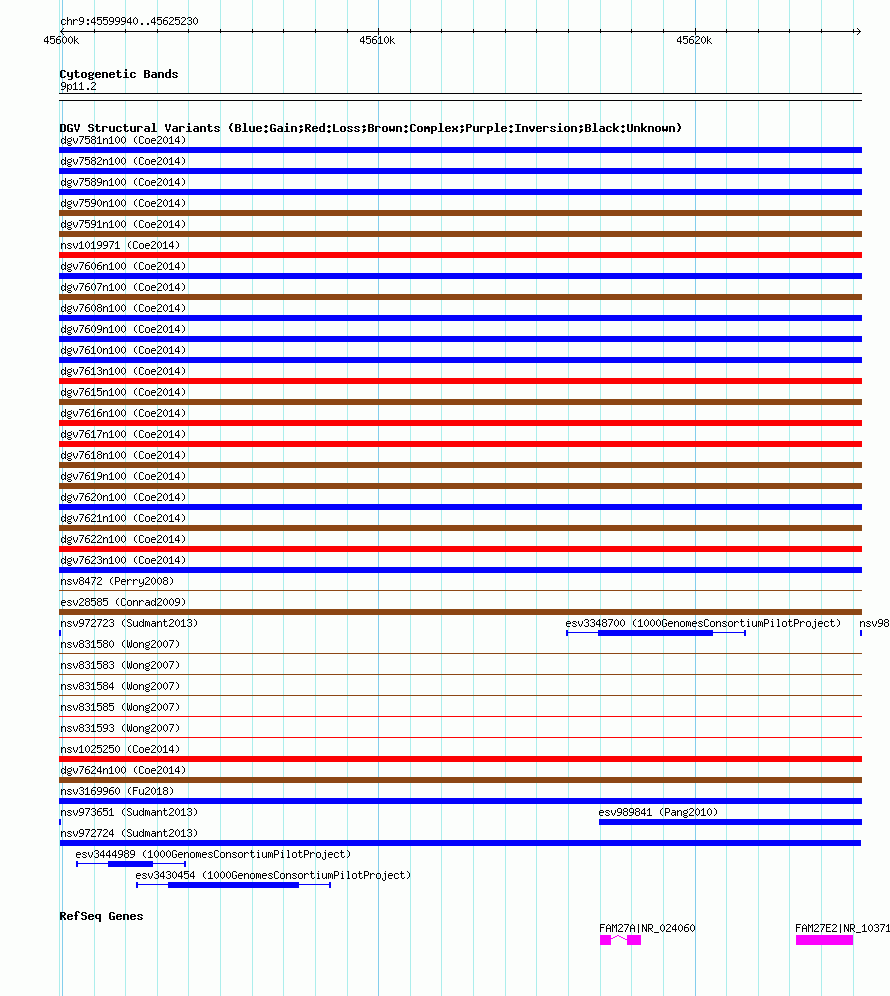This screenshot has height=996, width=890.
Task: Click the dgv7608n100 (Coe2014) label
Action: 123,308
